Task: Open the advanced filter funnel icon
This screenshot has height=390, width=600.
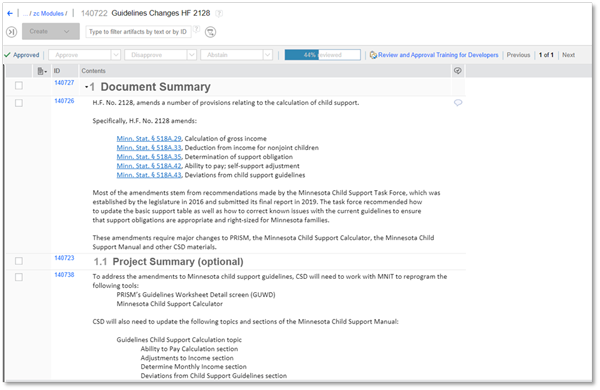Action: pyautogui.click(x=210, y=32)
